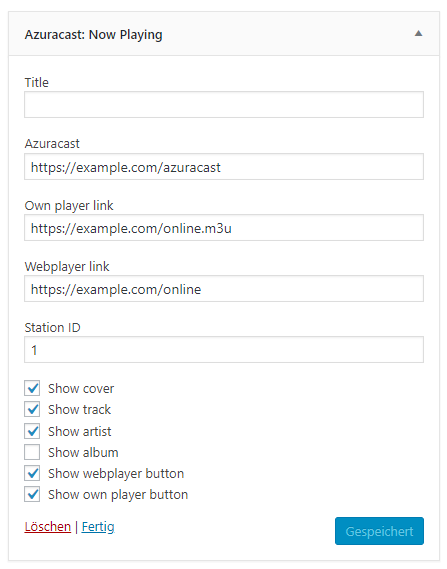The width and height of the screenshot is (447, 569).
Task: Focus the Station ID field containing 1
Action: [x=224, y=349]
